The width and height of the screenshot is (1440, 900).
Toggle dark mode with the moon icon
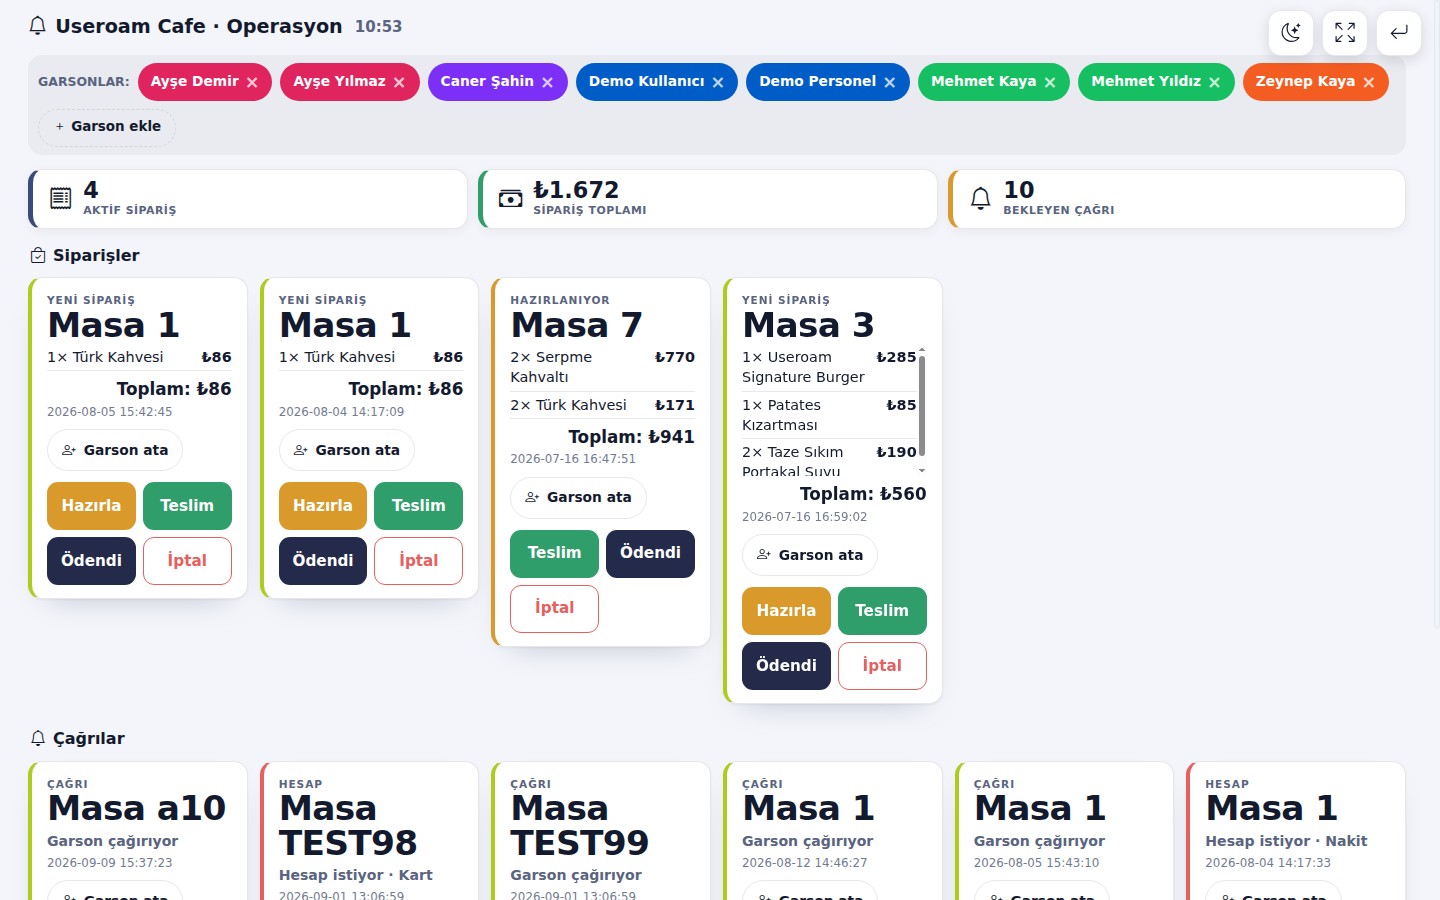(1291, 33)
